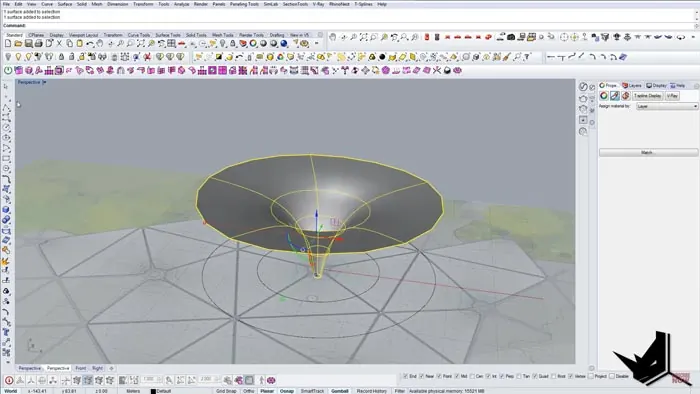Viewport: 700px width, 394px height.
Task: Toggle the Mid osnap checkbox
Action: [x=457, y=377]
